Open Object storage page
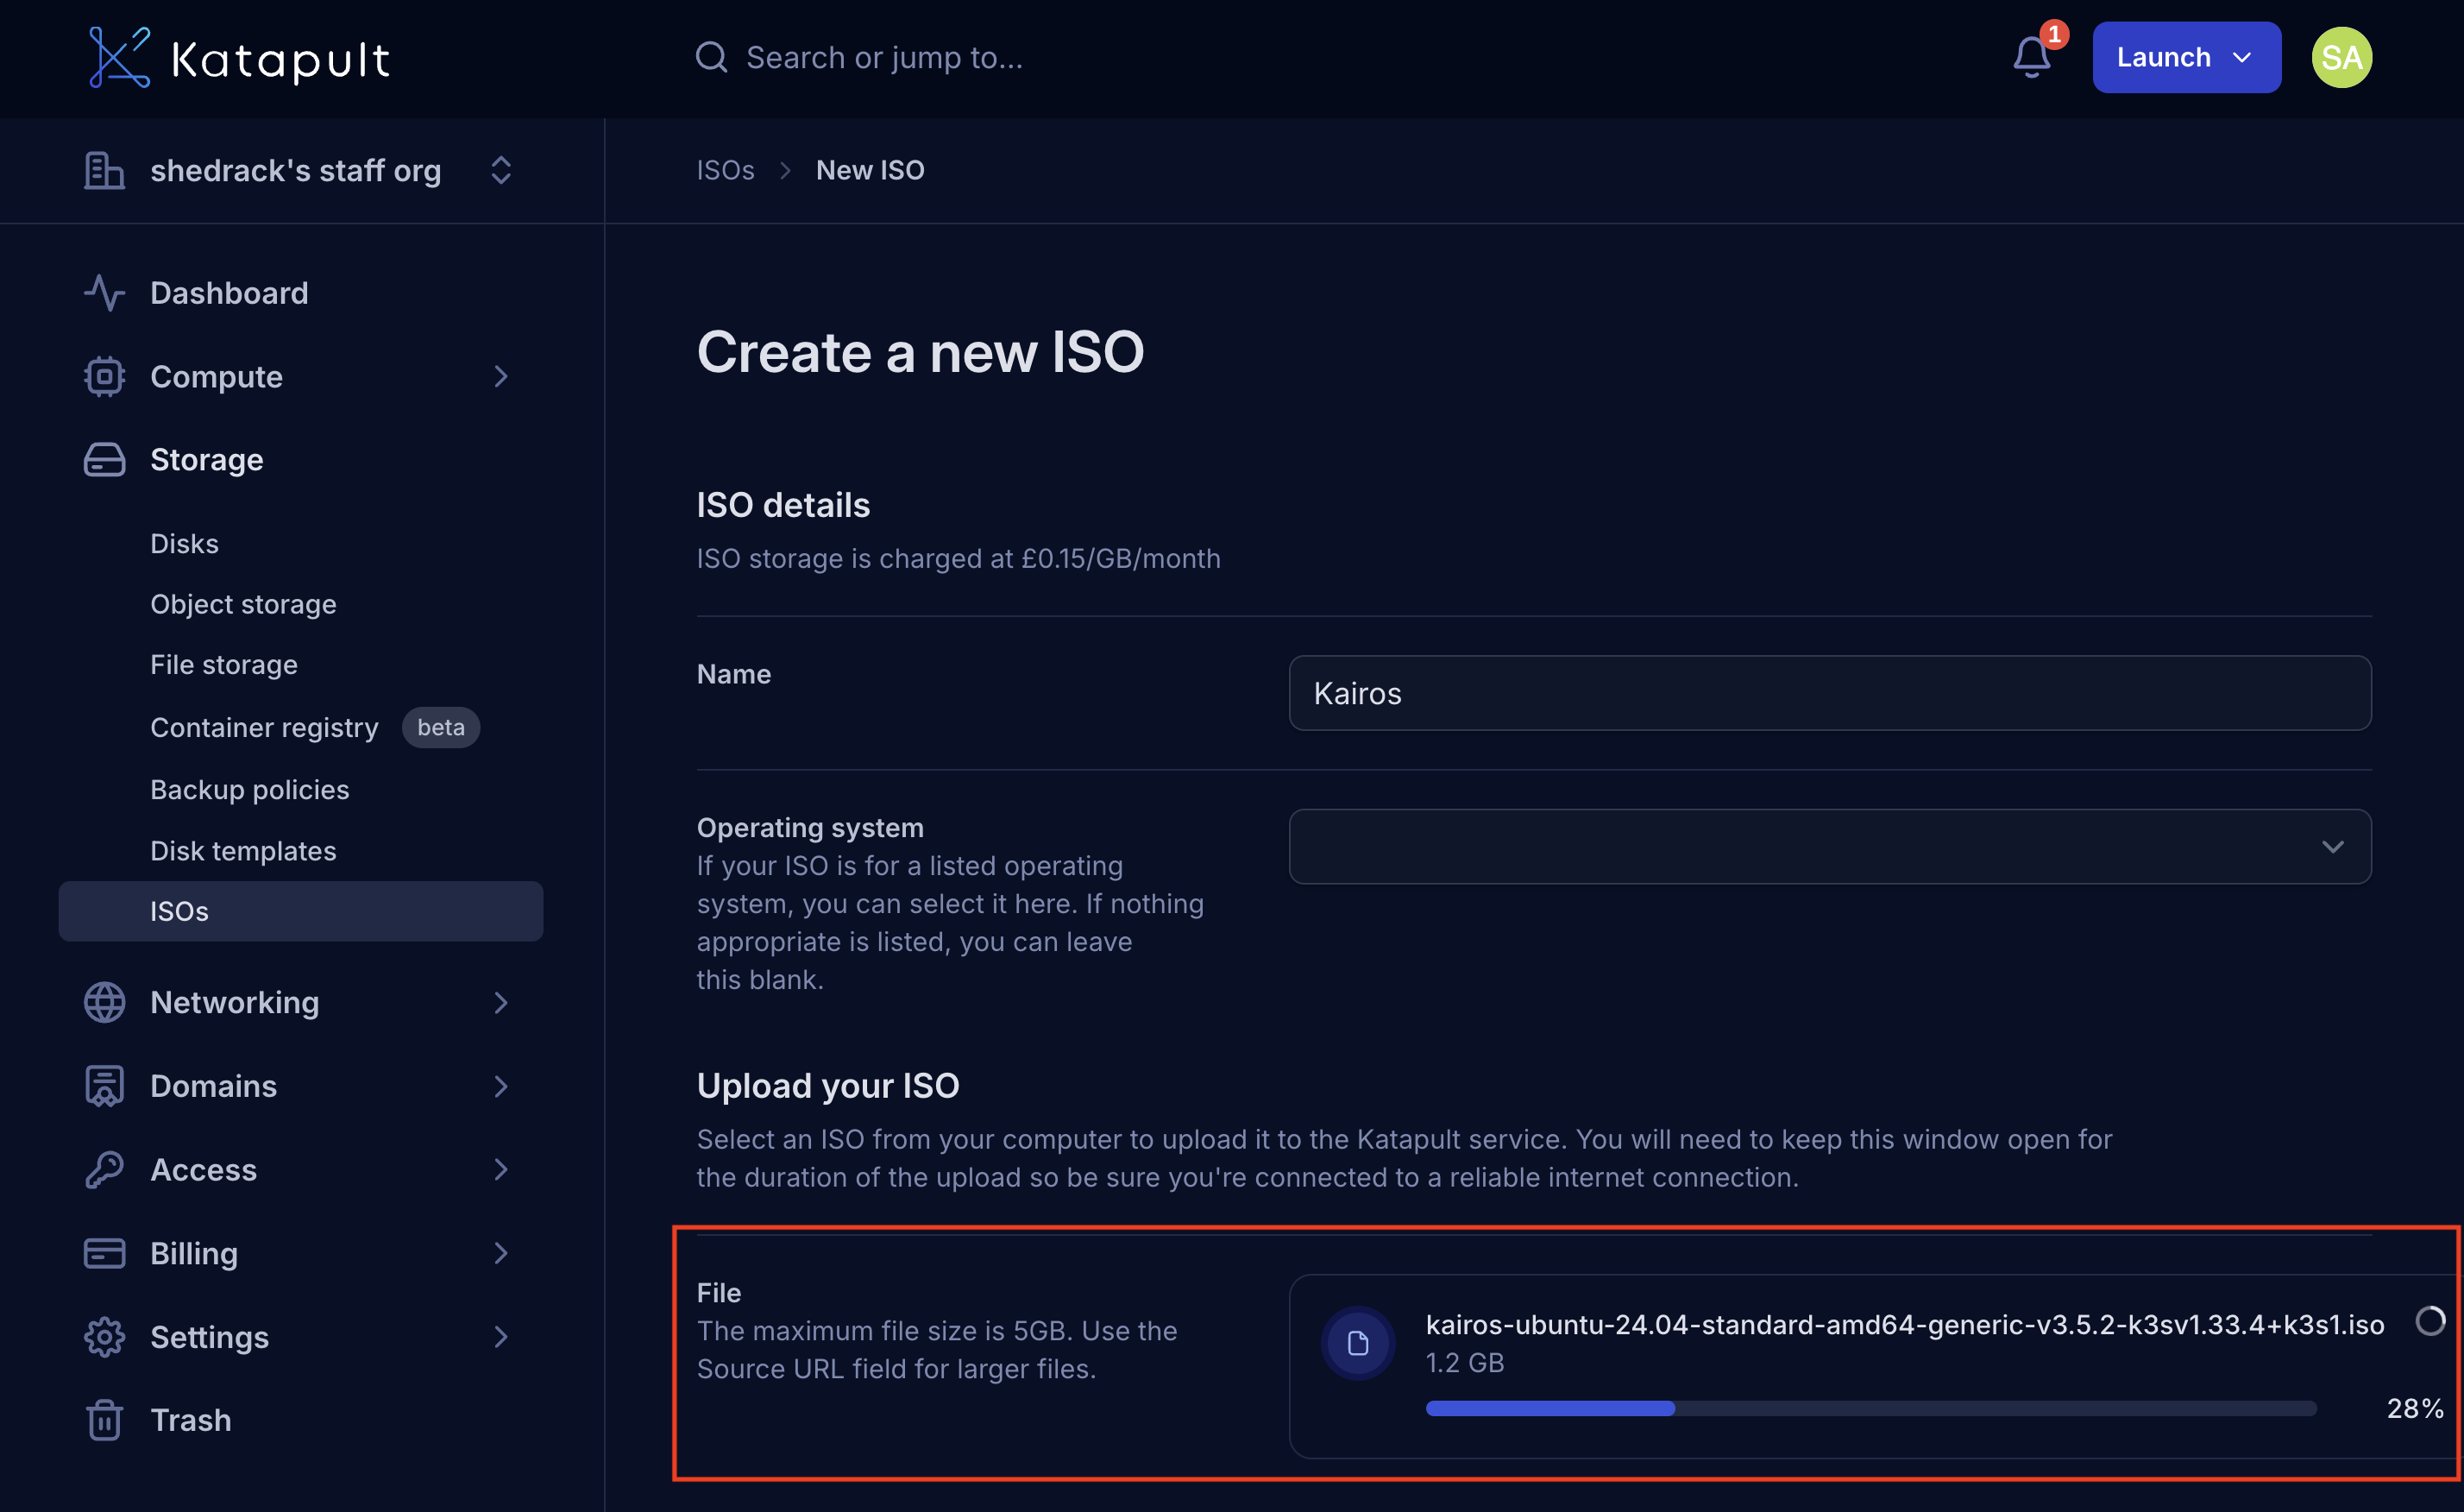2464x1512 pixels. [x=243, y=604]
